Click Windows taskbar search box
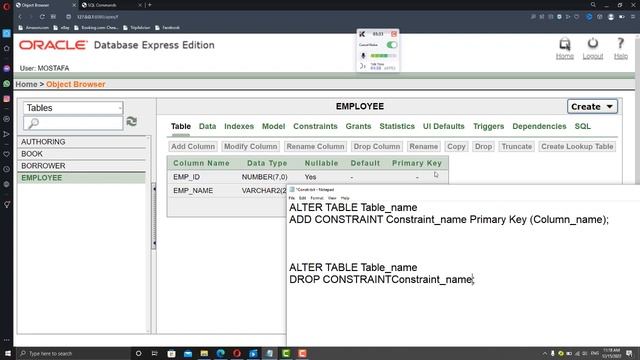The image size is (640, 360). point(73,353)
